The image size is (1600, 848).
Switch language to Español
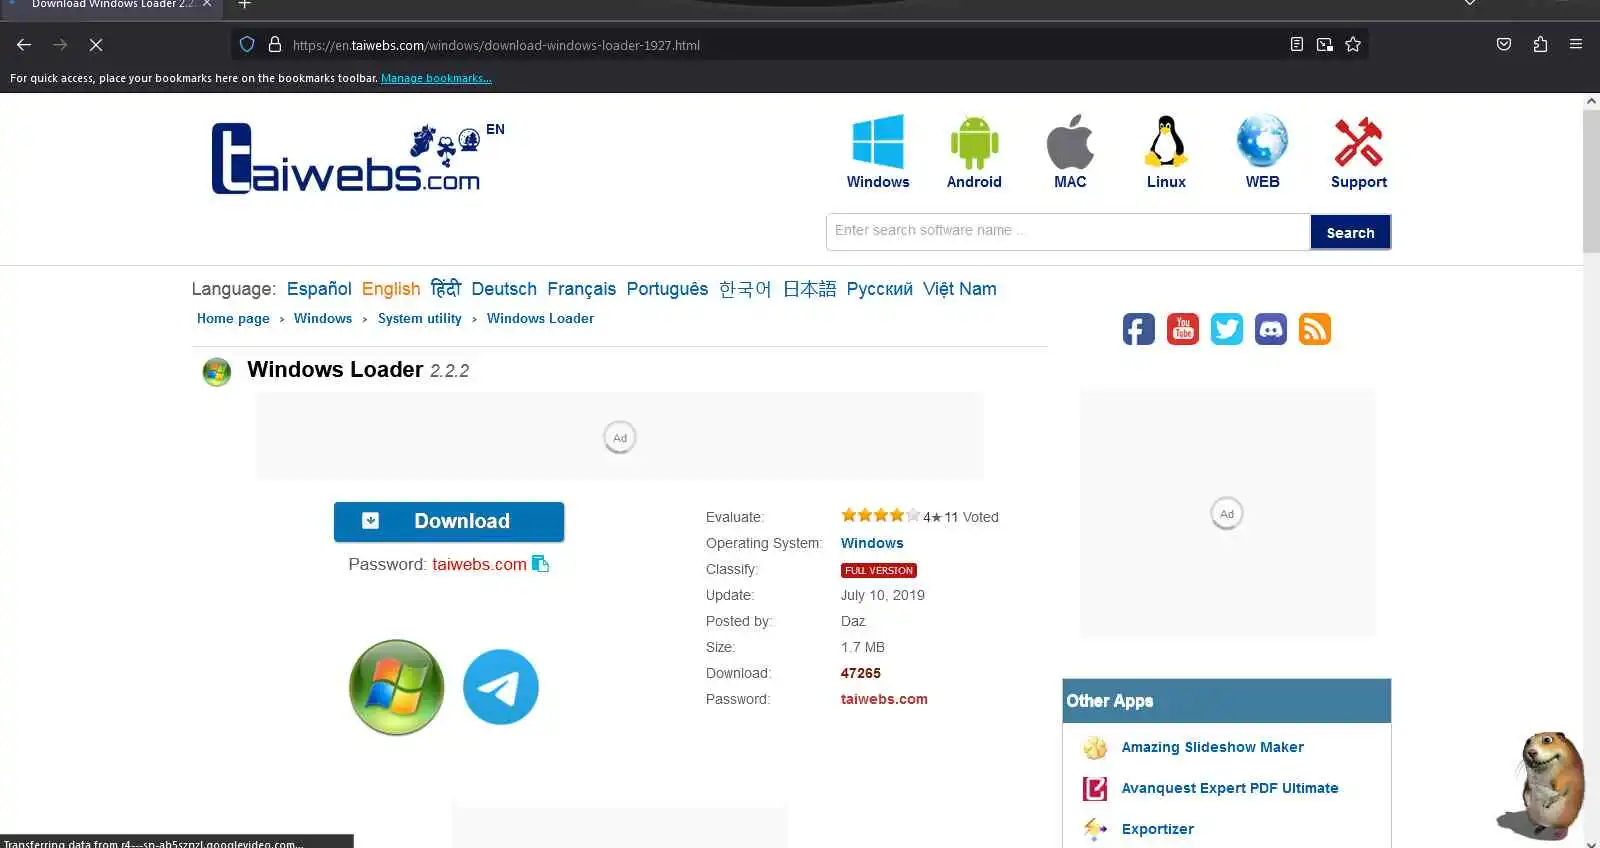(319, 289)
